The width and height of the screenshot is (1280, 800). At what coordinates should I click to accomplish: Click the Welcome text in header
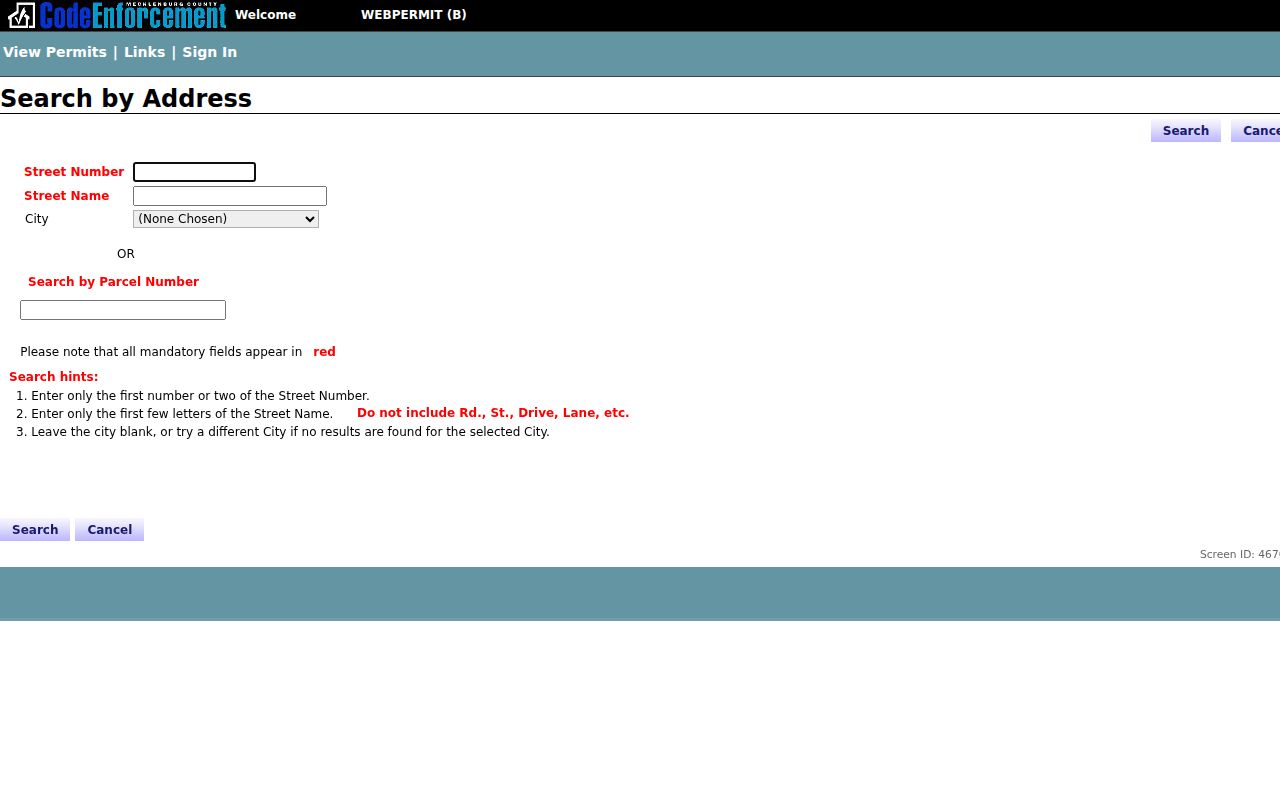(x=265, y=15)
